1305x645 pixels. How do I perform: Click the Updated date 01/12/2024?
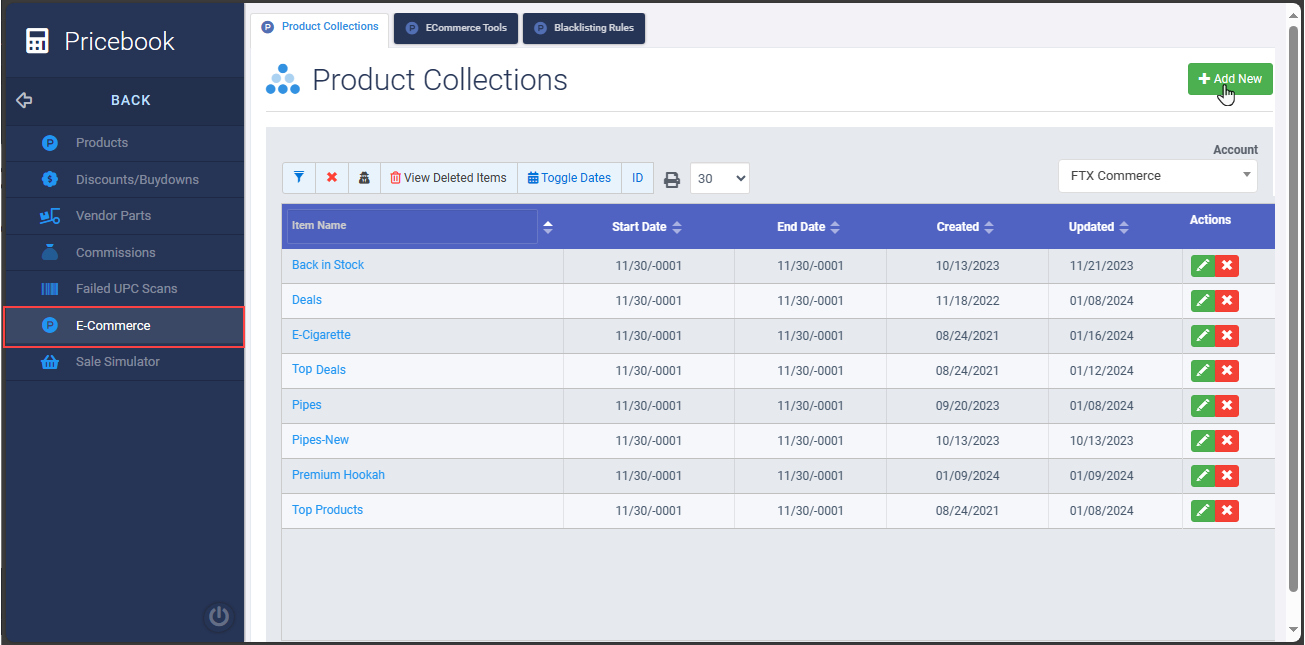pos(1101,371)
